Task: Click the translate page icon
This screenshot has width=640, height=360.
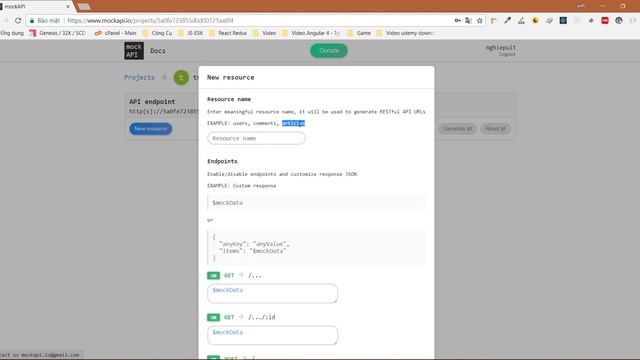Action: pos(469,20)
